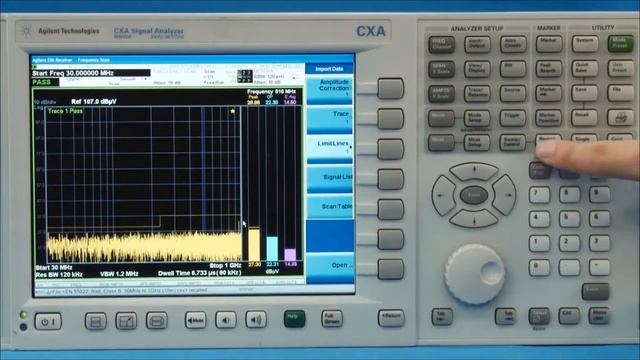Push the System key
Screen dimensions: 640x360
coord(584,44)
